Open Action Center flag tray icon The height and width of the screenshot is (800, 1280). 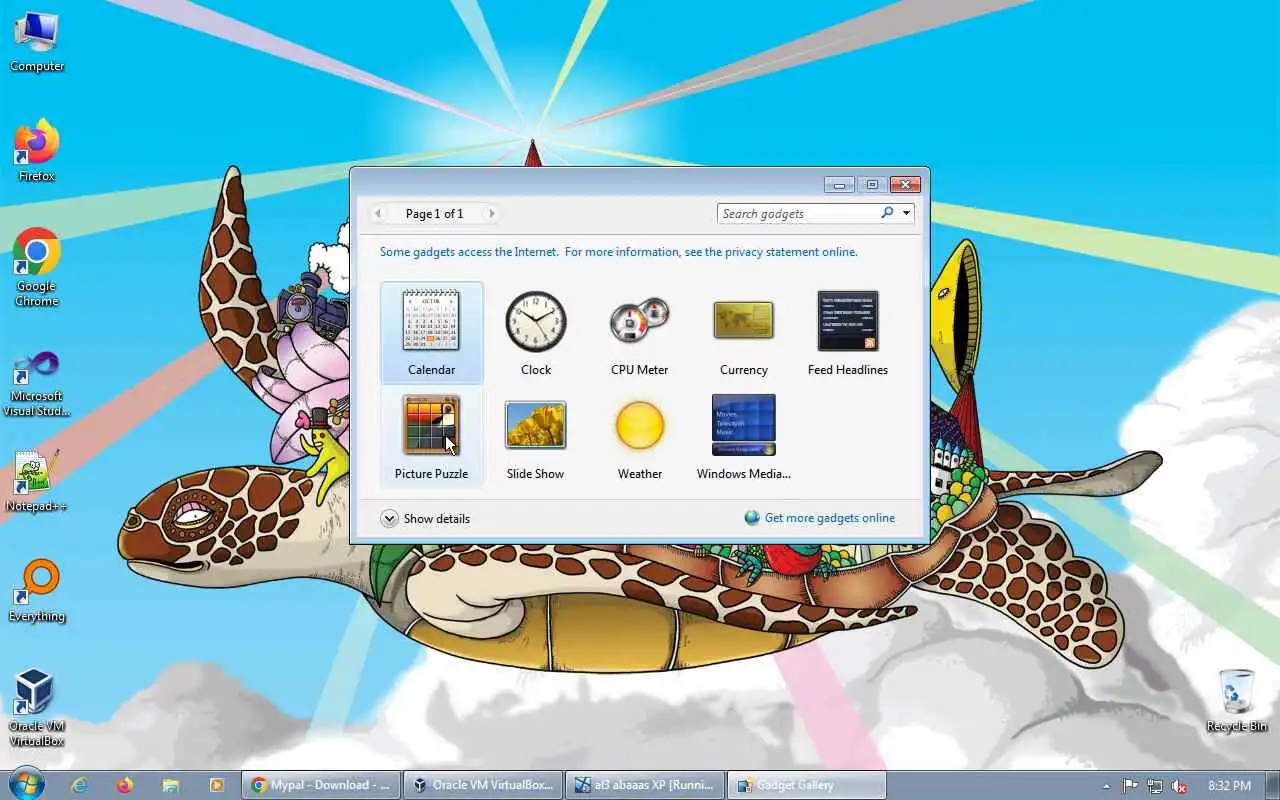pos(1130,786)
